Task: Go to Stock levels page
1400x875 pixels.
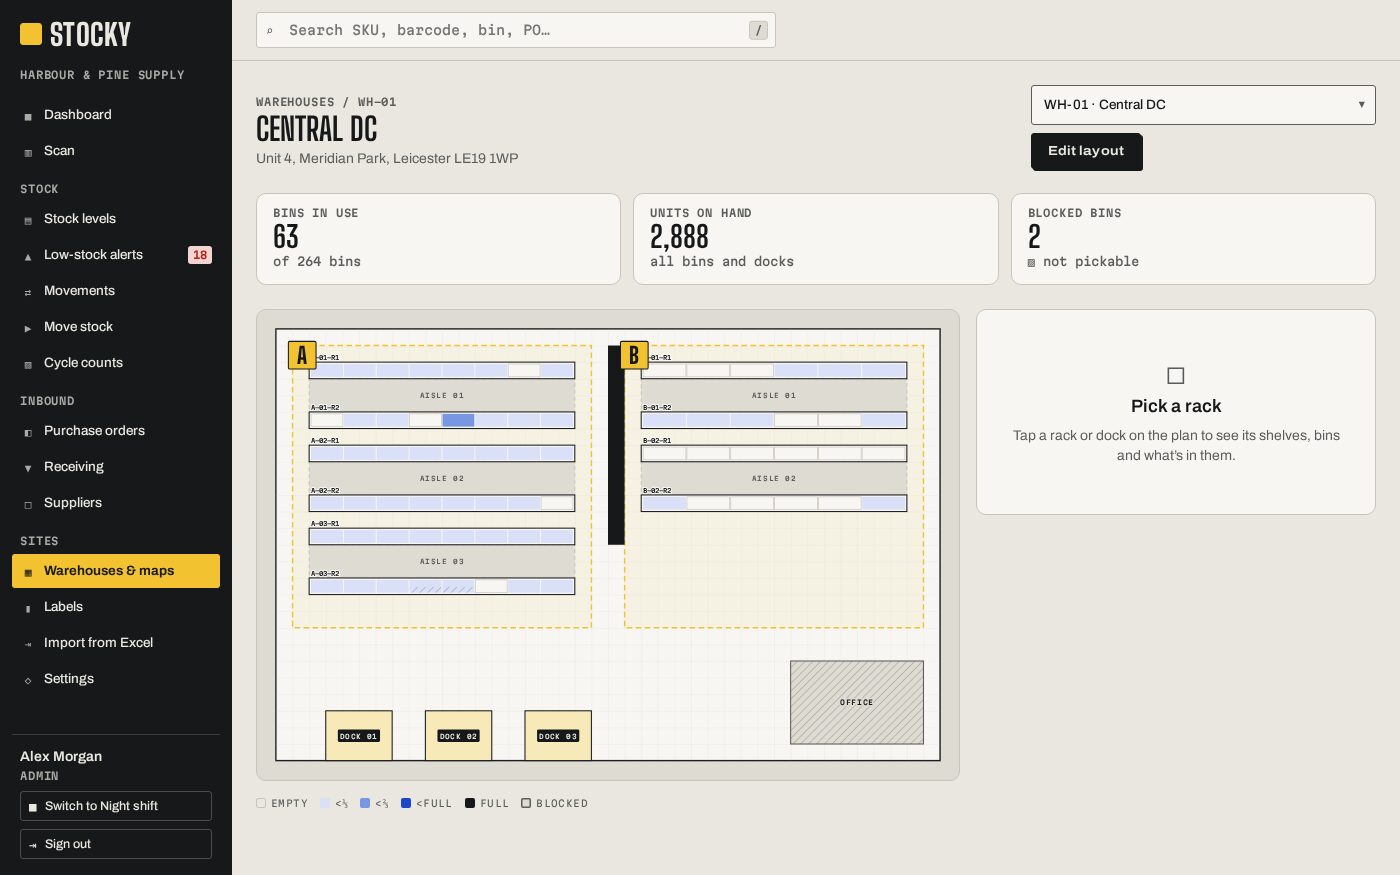Action: pos(116,219)
